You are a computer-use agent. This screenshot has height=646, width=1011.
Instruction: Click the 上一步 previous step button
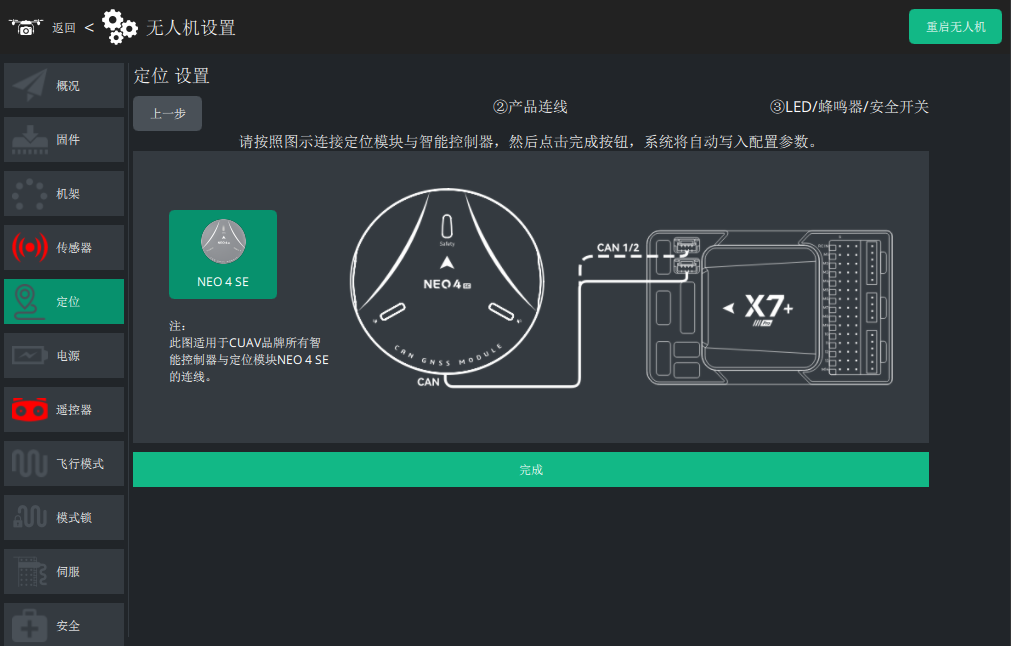[x=168, y=113]
